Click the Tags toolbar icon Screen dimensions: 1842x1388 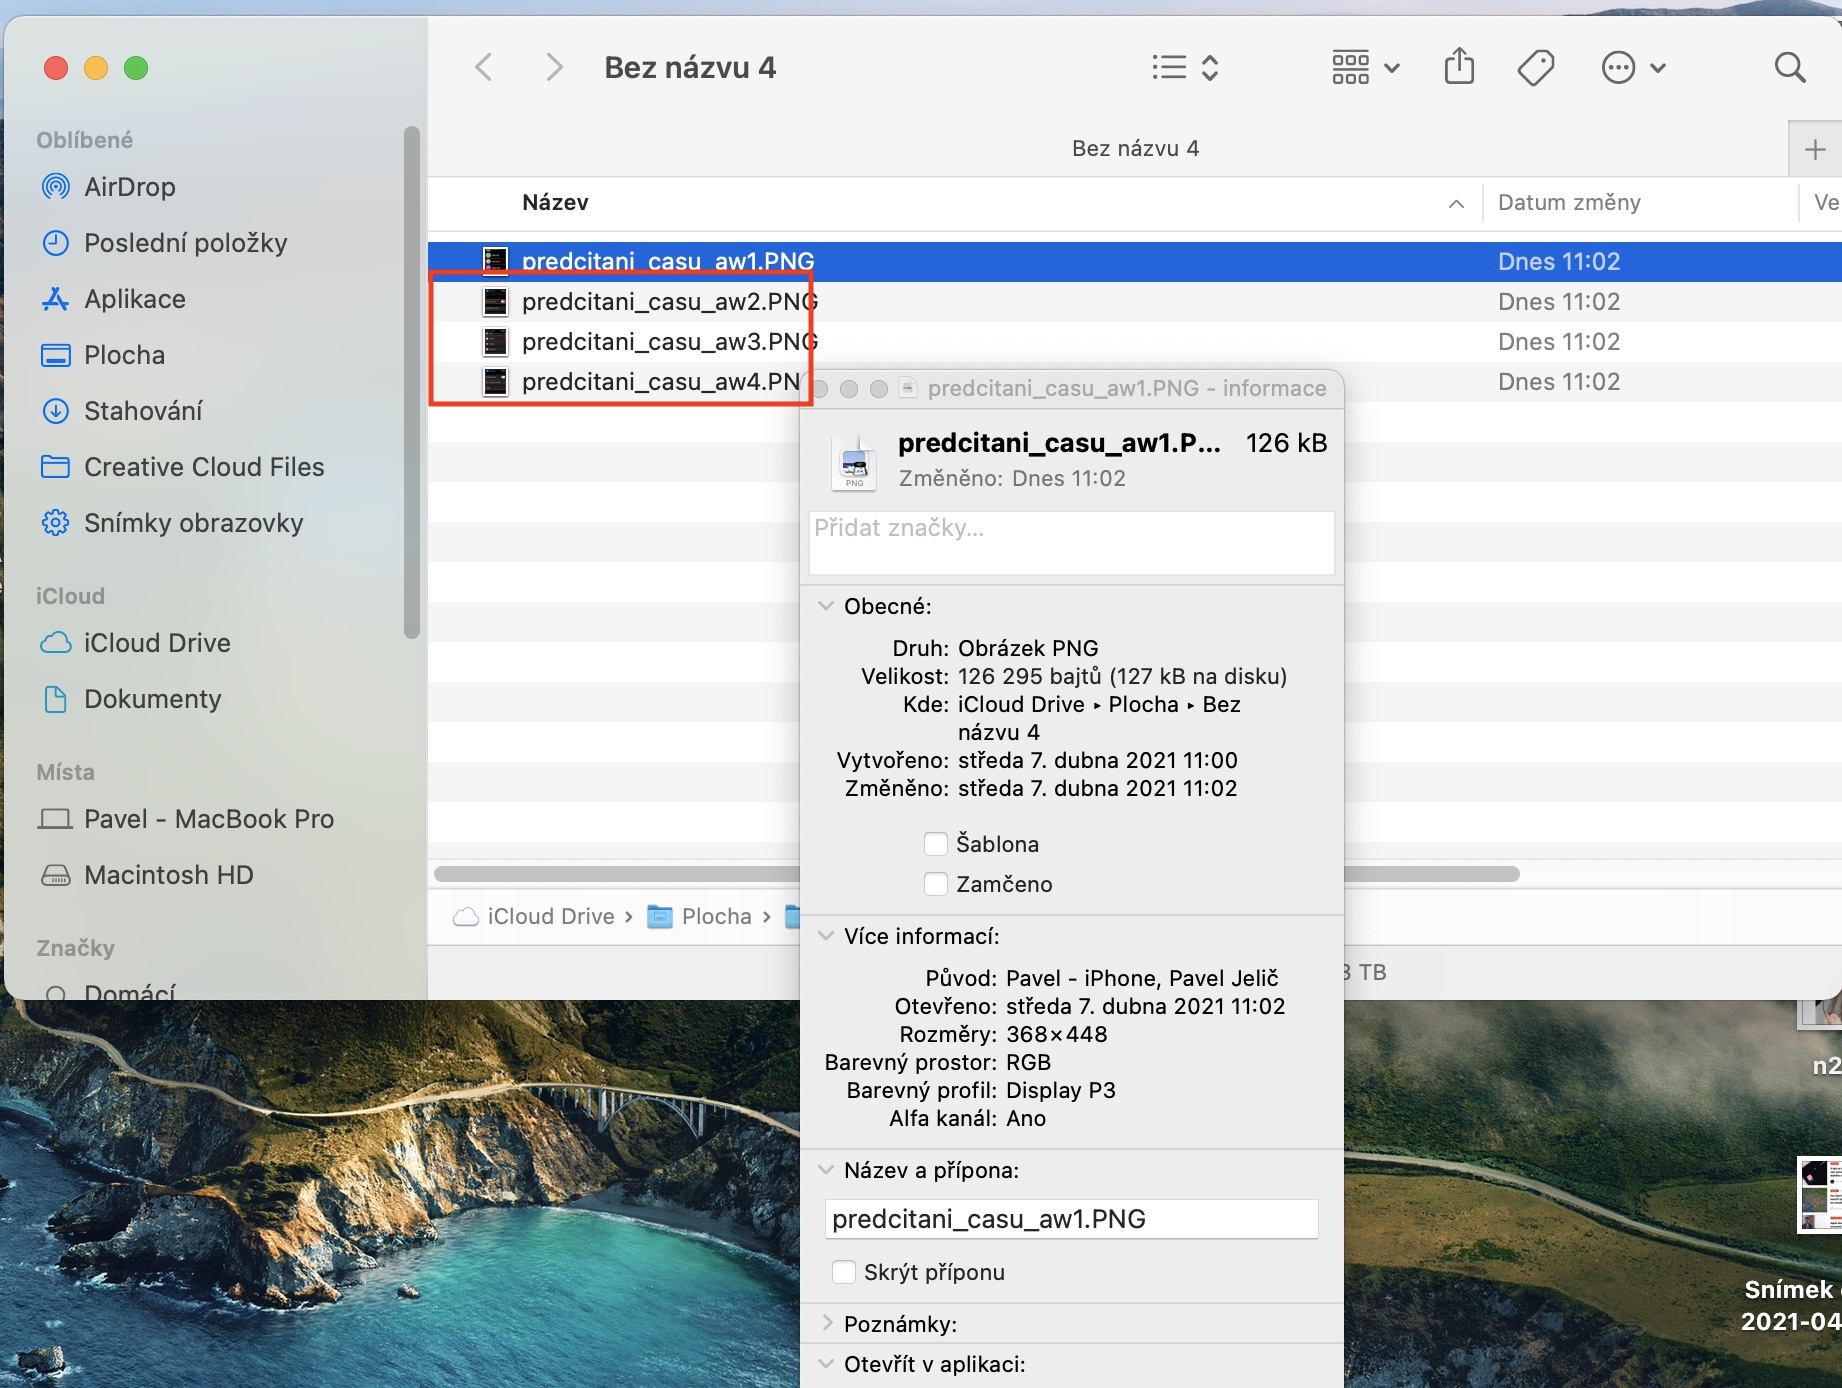(1536, 68)
